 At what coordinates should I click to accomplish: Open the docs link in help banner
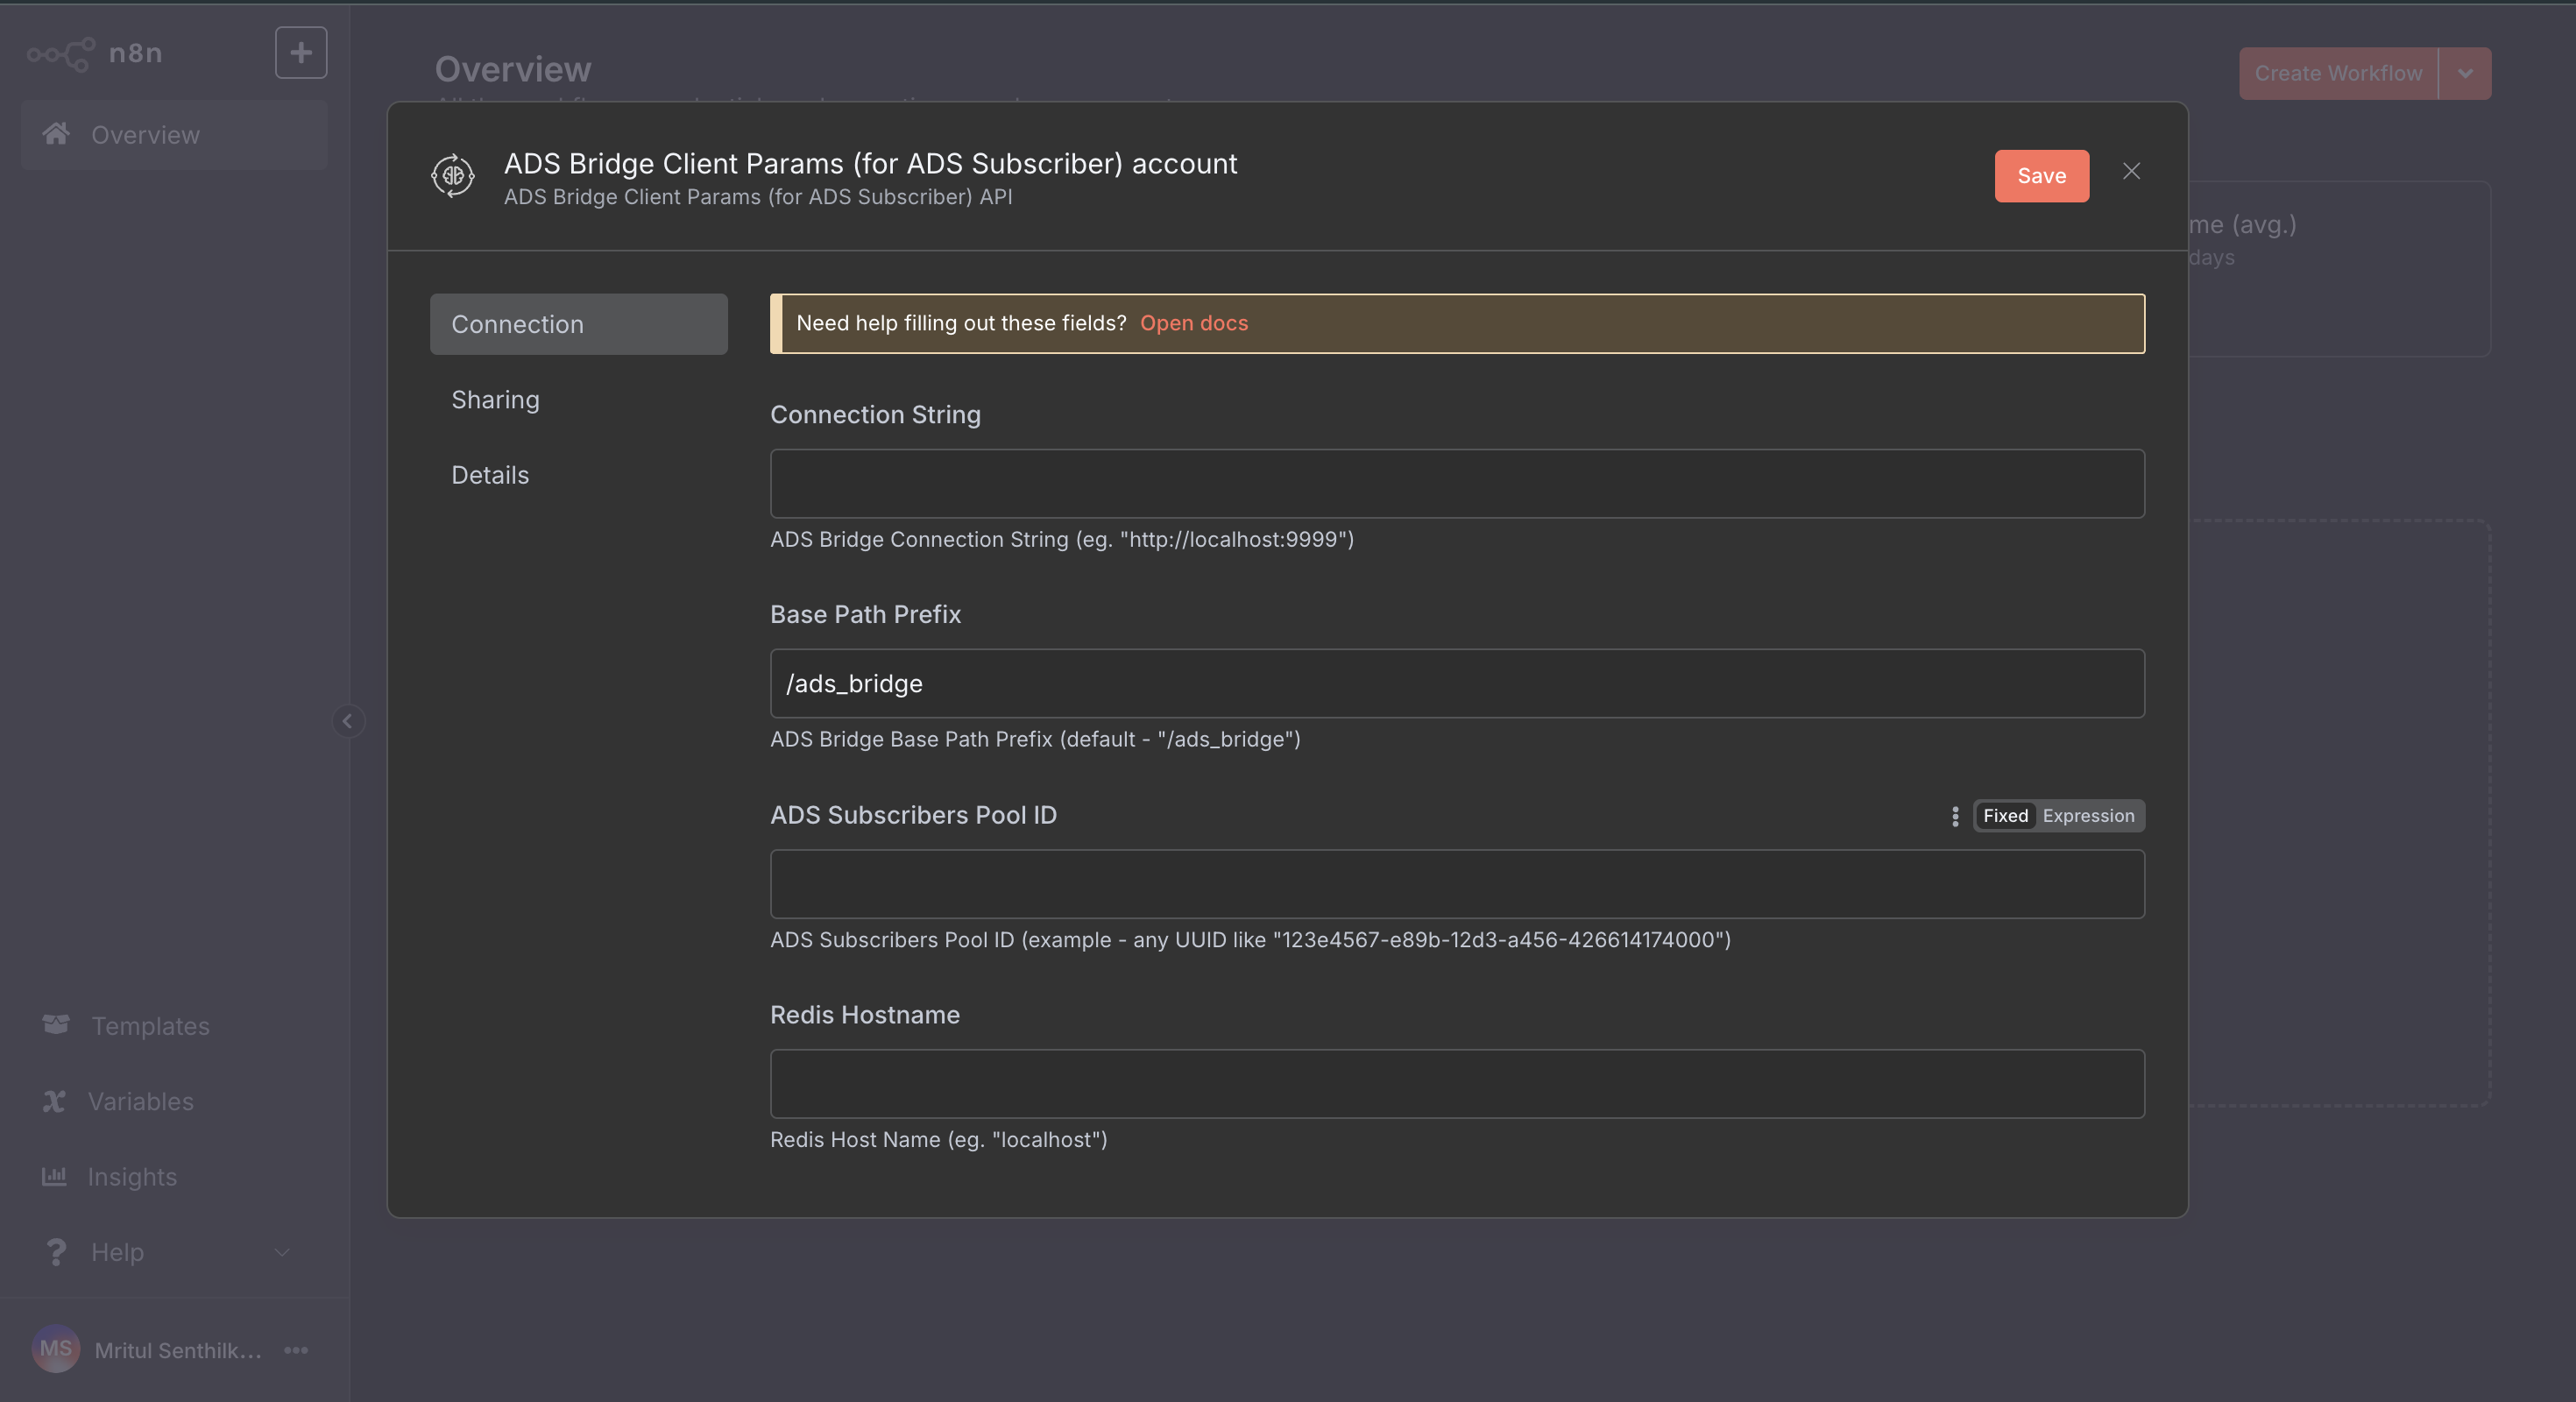[1193, 323]
